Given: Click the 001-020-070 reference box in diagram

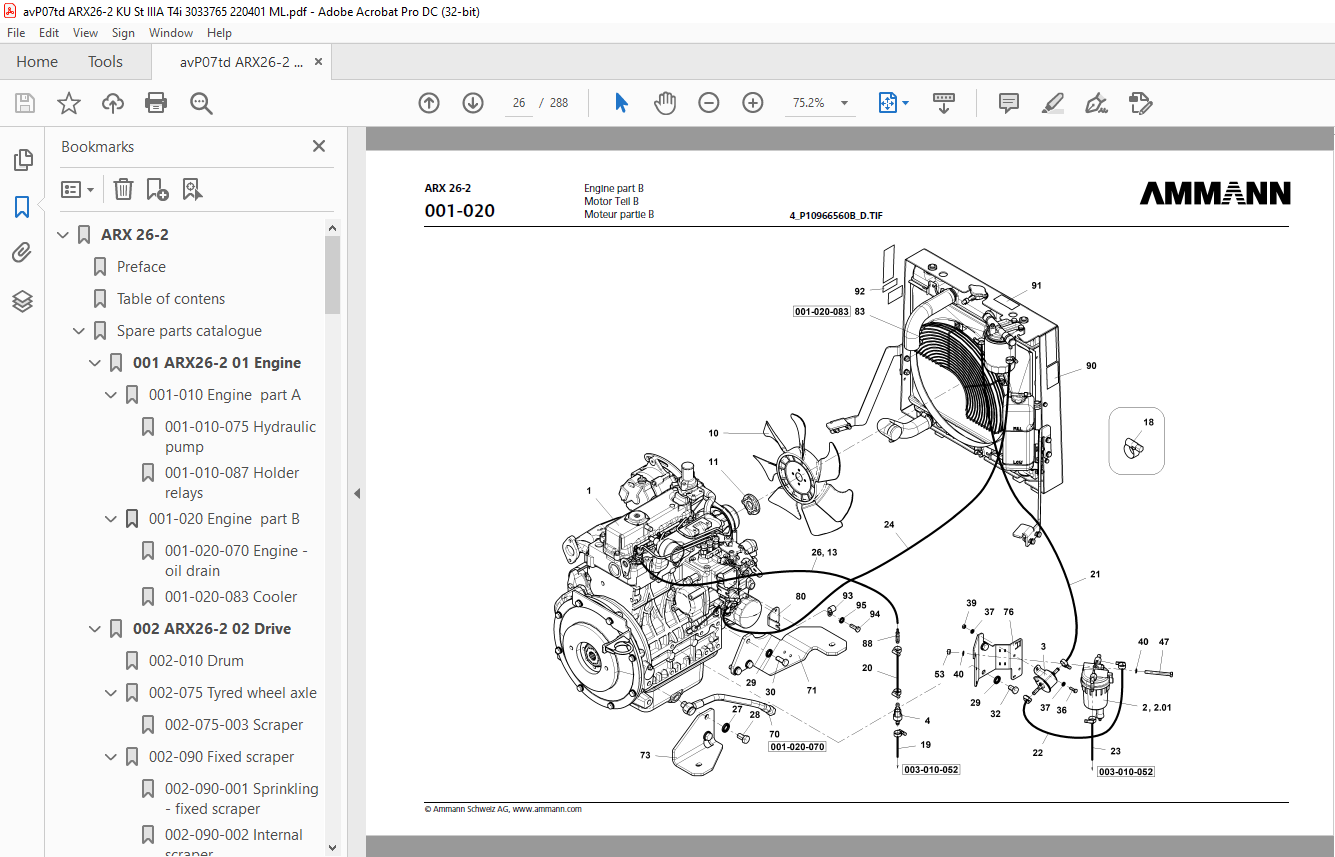Looking at the screenshot, I should point(797,747).
